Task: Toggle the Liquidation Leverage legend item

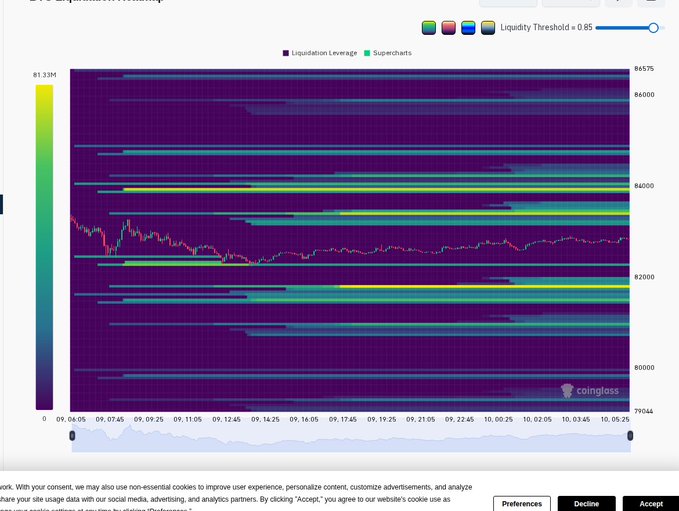Action: [320, 53]
